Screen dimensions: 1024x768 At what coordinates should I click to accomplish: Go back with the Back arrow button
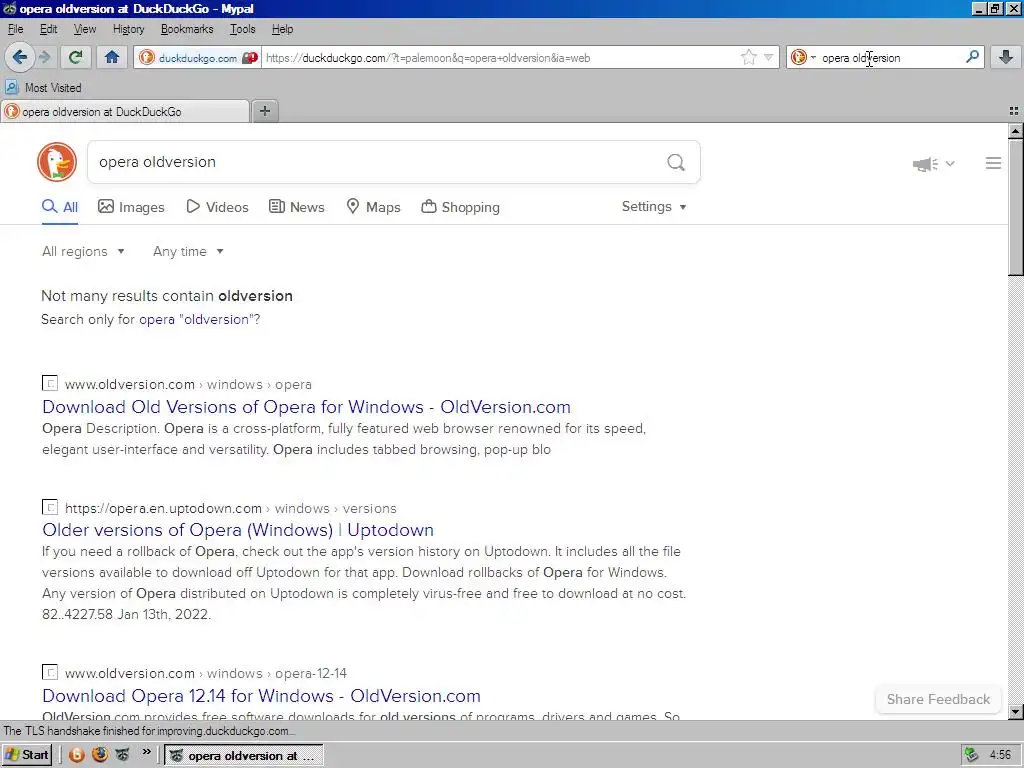[x=20, y=57]
